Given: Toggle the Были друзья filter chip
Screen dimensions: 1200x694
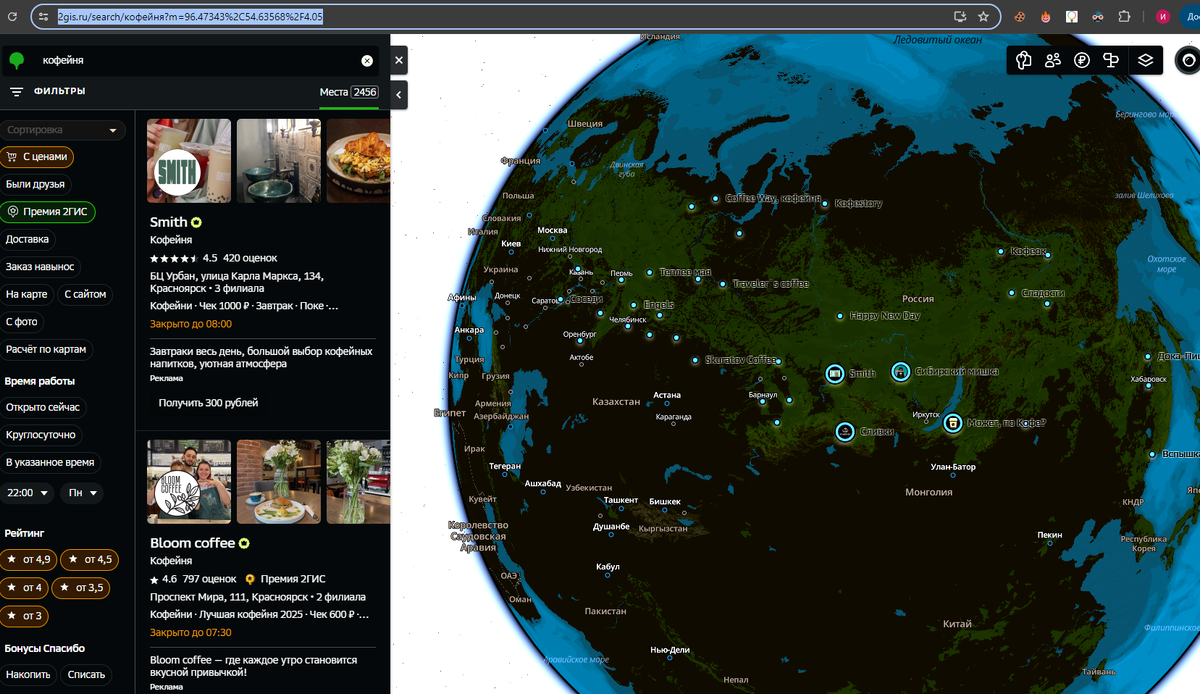Looking at the screenshot, I should (35, 184).
